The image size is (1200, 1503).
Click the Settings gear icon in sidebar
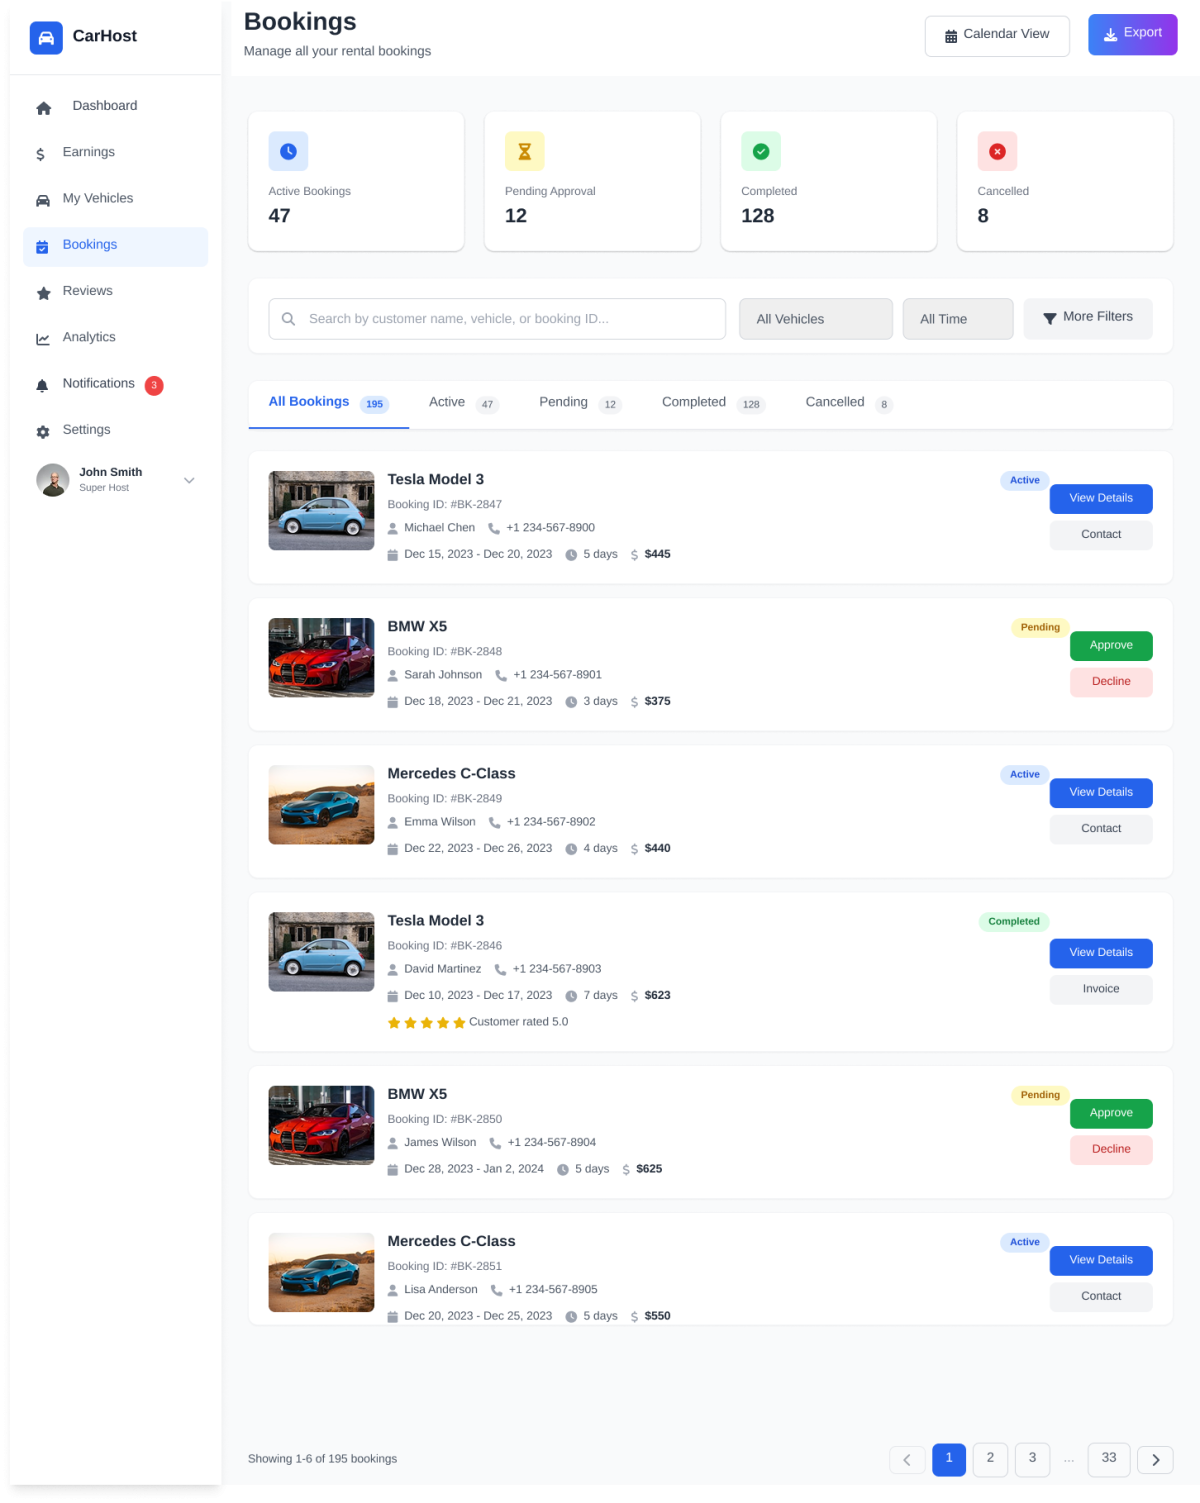click(43, 432)
